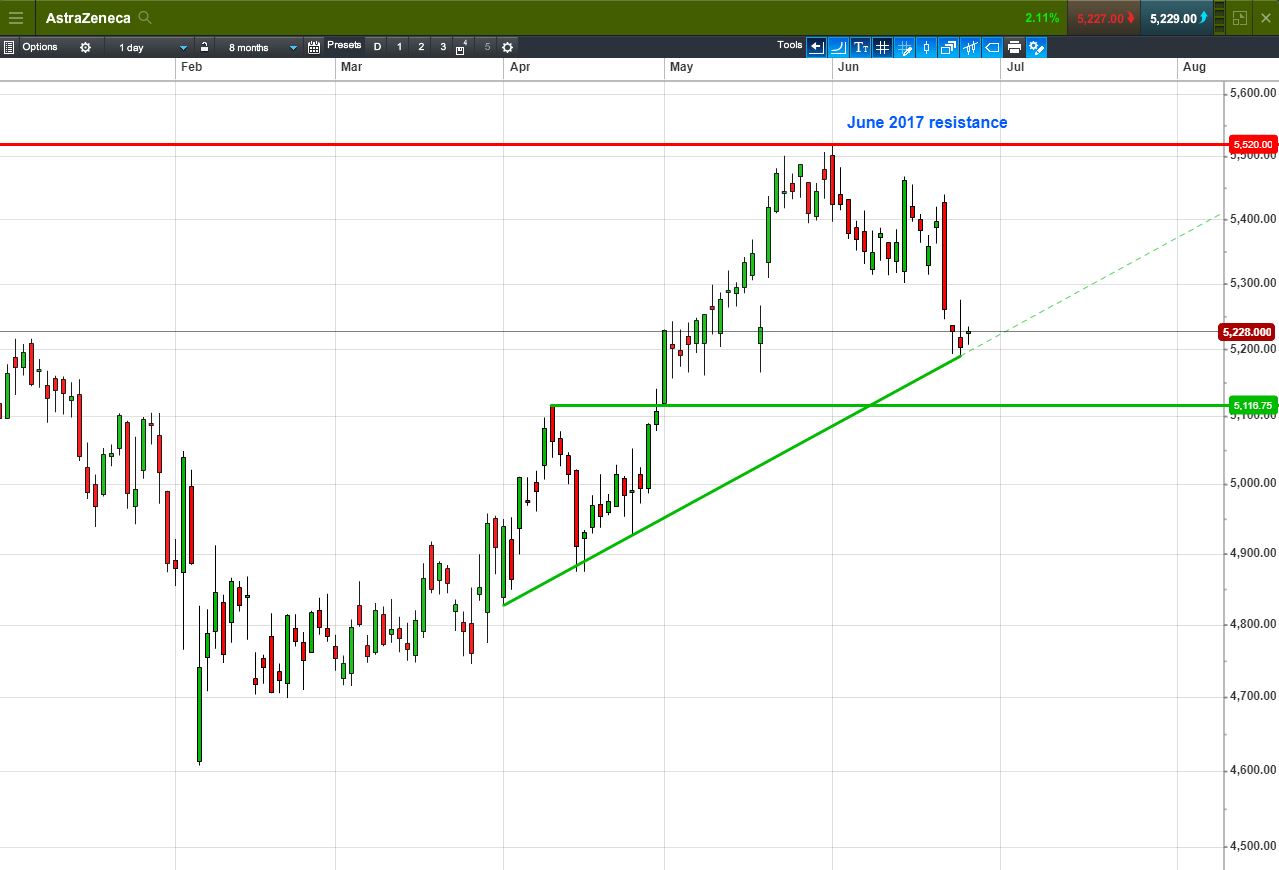This screenshot has width=1279, height=870.
Task: Select the bar chart comparison tool
Action: click(x=970, y=47)
